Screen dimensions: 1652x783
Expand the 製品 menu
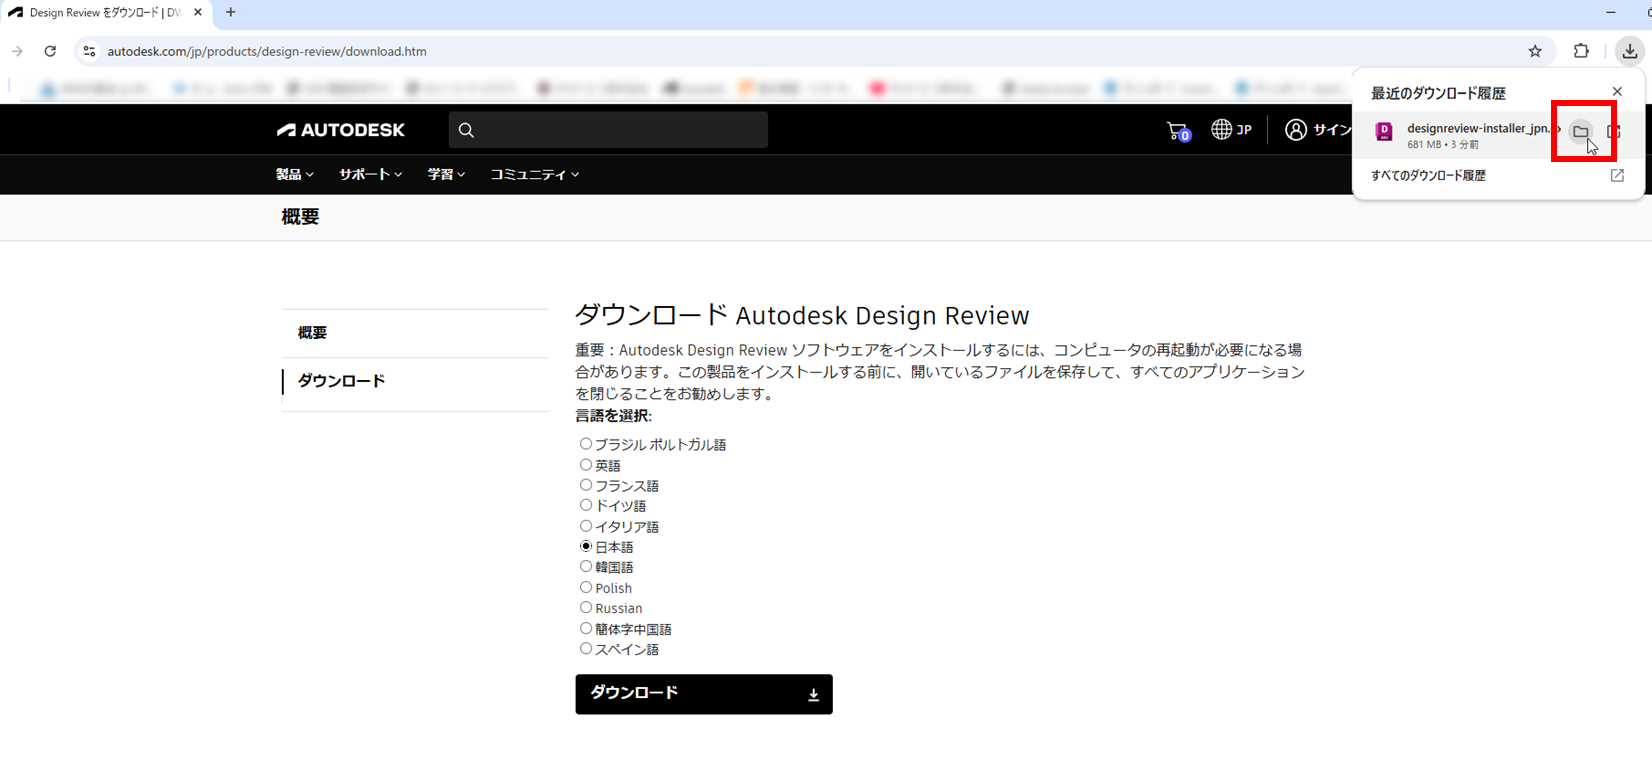point(295,174)
